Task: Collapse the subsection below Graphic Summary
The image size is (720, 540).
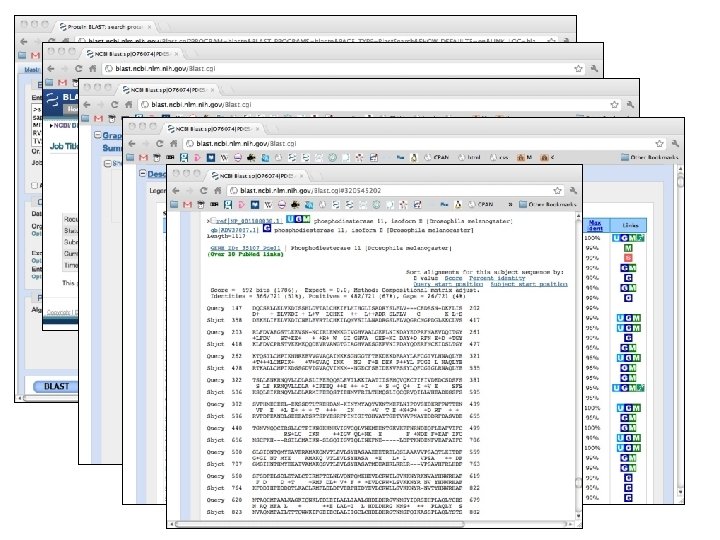Action: coord(107,163)
